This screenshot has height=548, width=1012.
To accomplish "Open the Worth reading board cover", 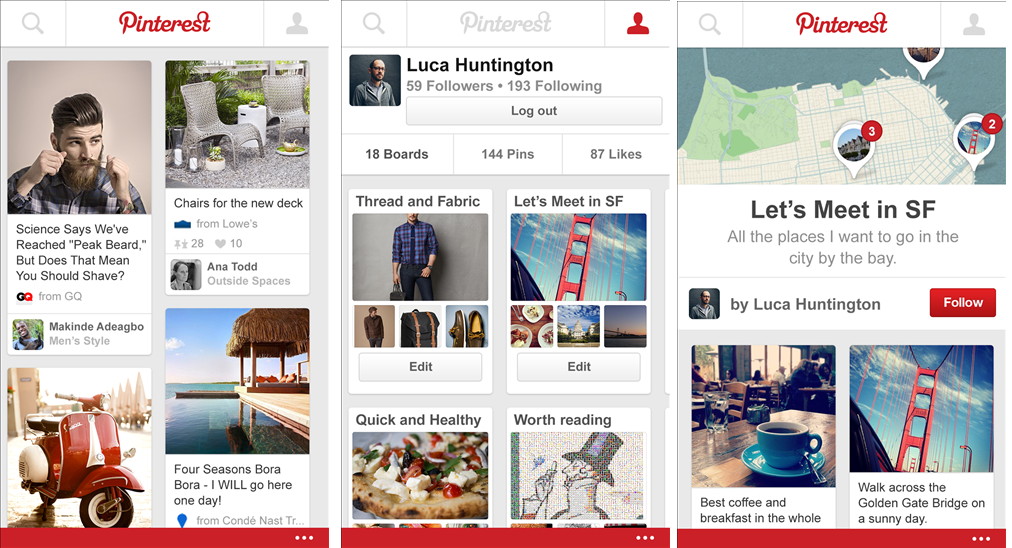I will [x=578, y=476].
